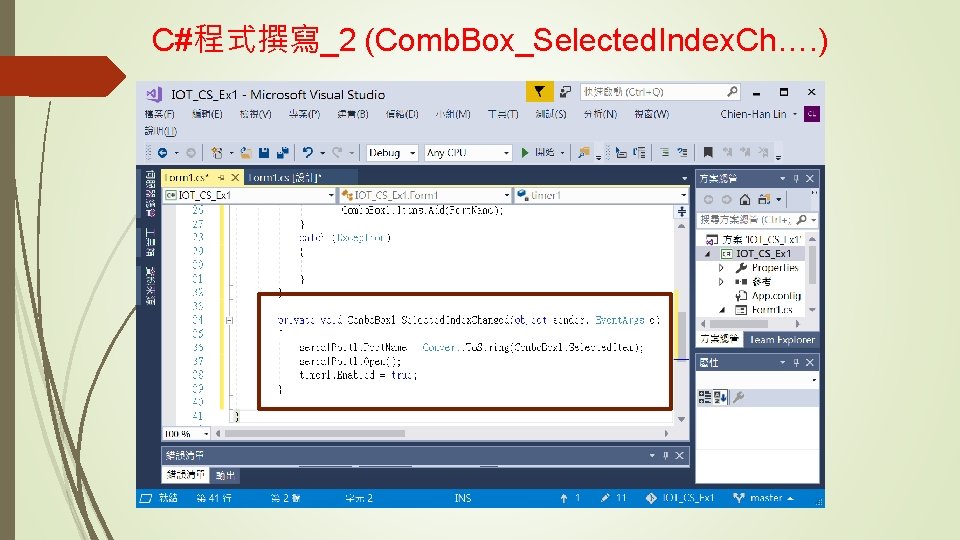Switch to the Output tab at bottom
Image resolution: width=960 pixels, height=540 pixels.
(225, 475)
